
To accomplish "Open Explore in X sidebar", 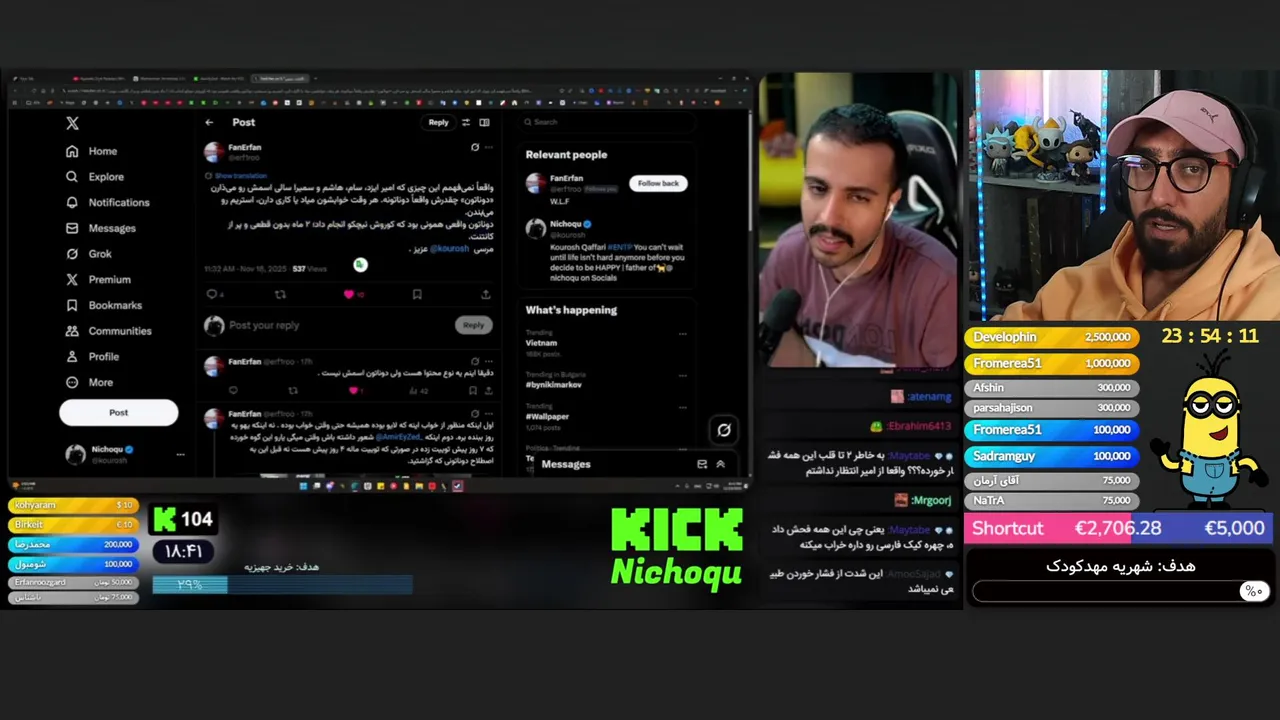I will [x=94, y=177].
